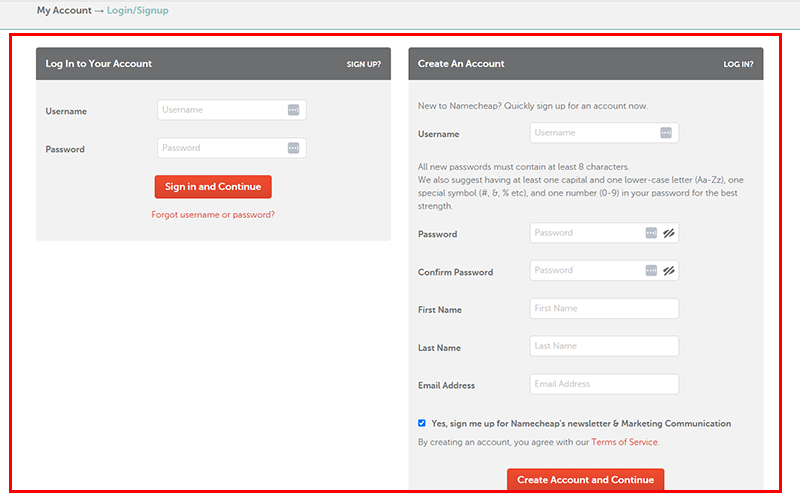
Task: Focus the Email Address input field
Action: [604, 384]
